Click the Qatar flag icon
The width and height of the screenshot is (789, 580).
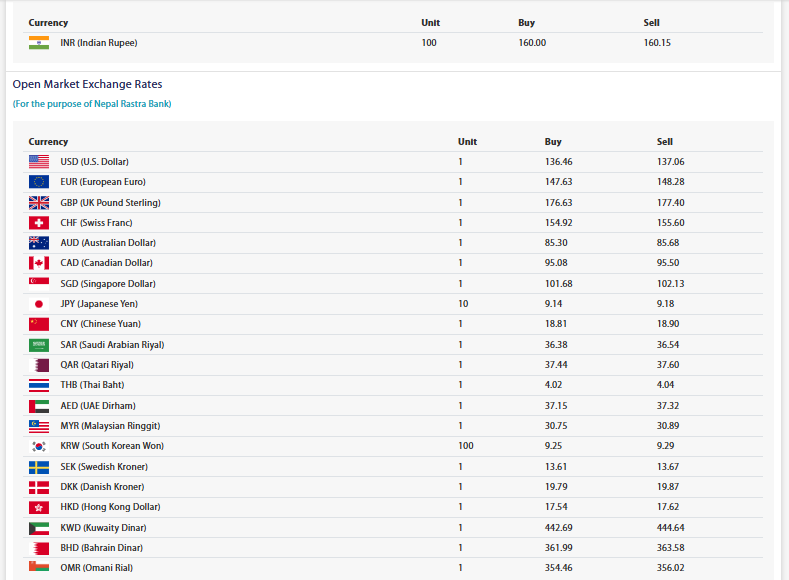coord(39,365)
